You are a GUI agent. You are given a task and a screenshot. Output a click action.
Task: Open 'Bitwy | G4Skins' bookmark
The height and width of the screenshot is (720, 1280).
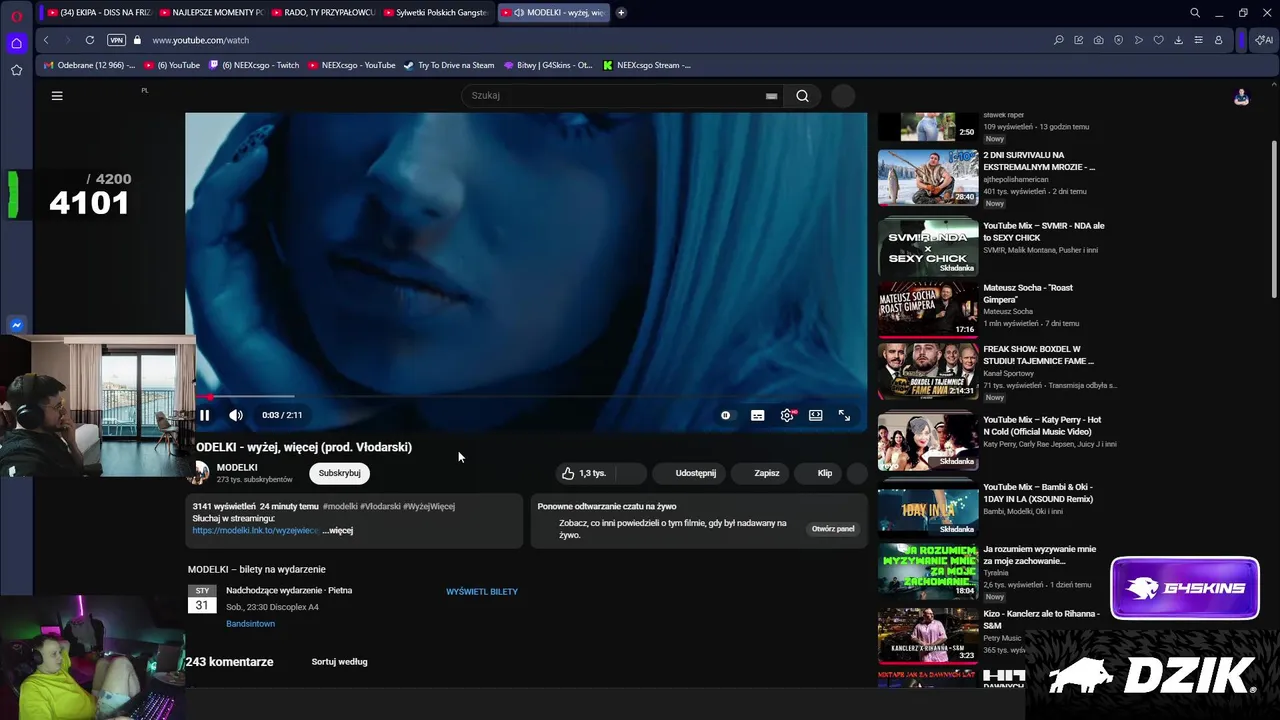coord(548,65)
